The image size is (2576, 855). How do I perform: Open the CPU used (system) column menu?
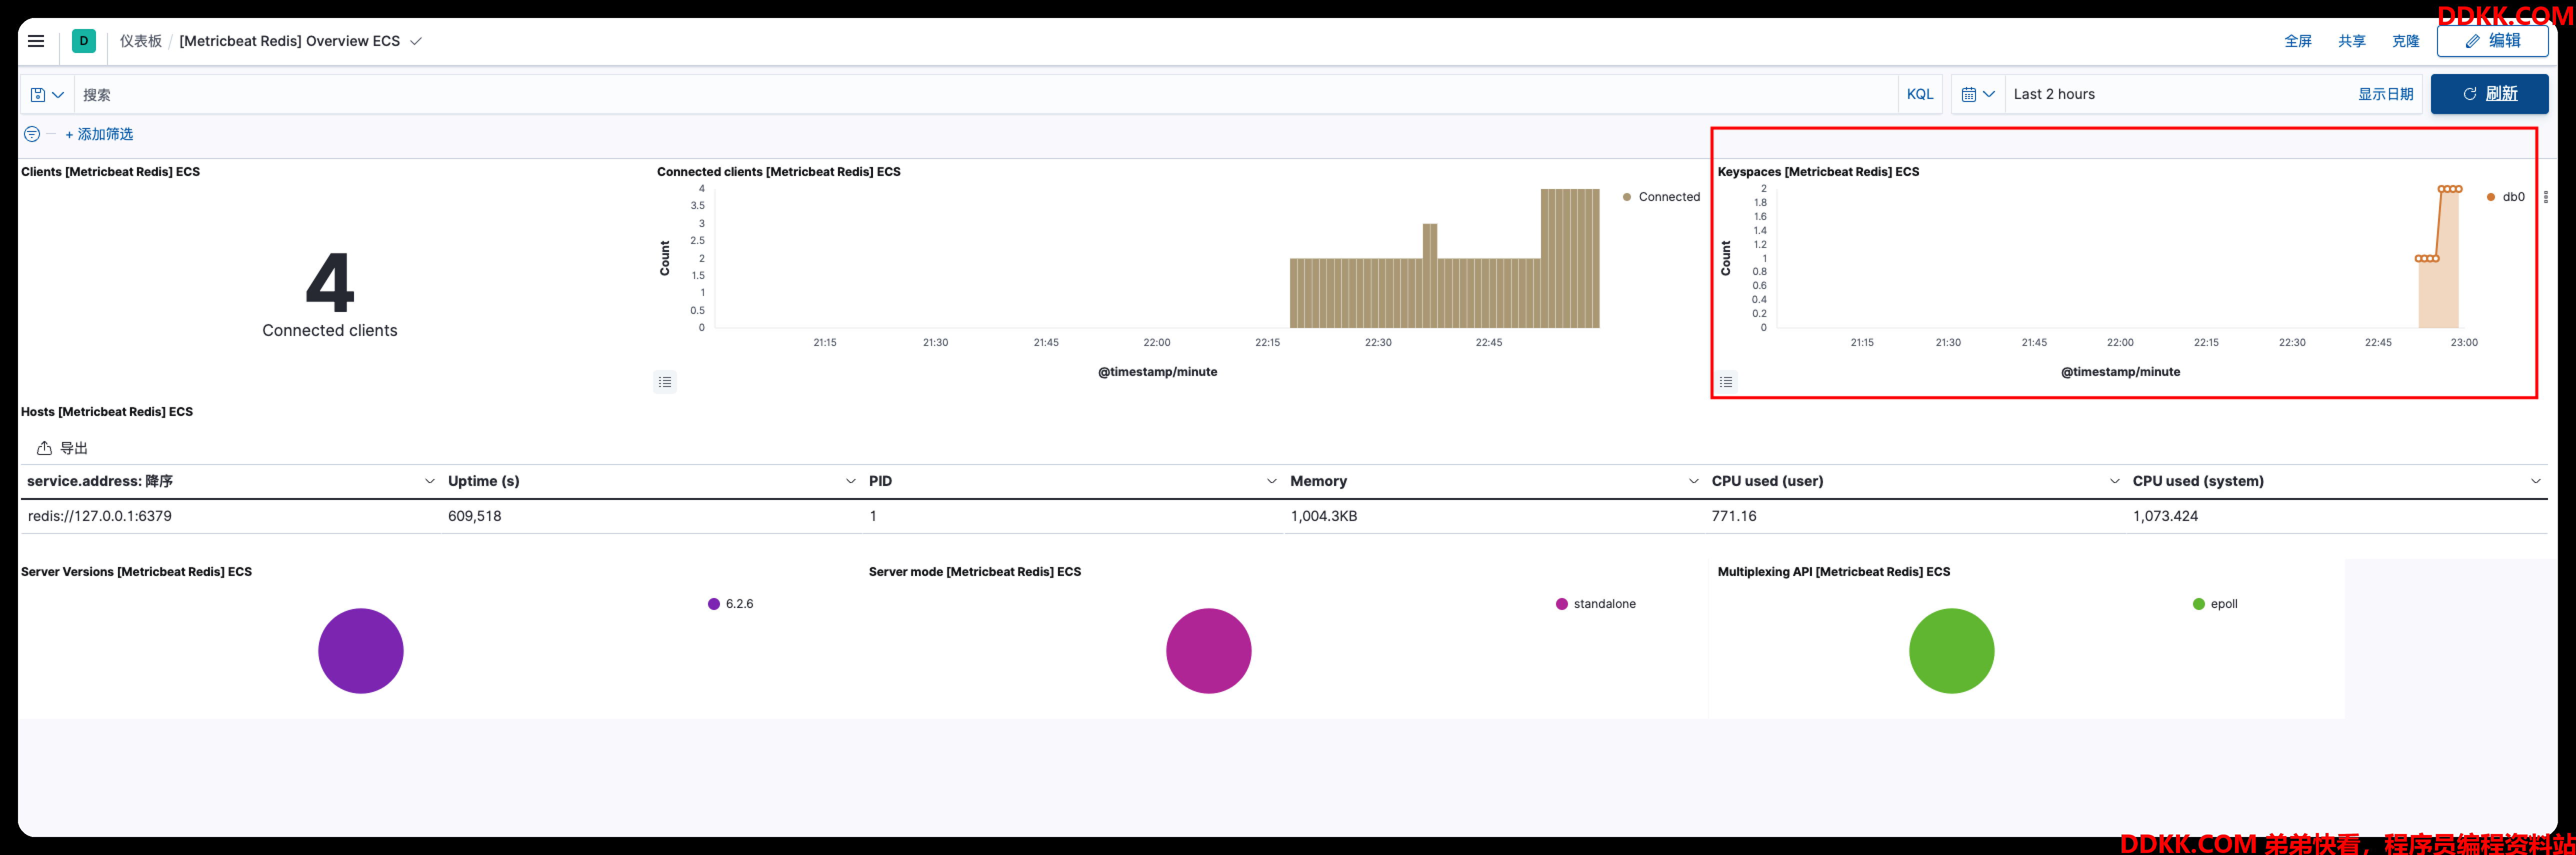[2535, 481]
